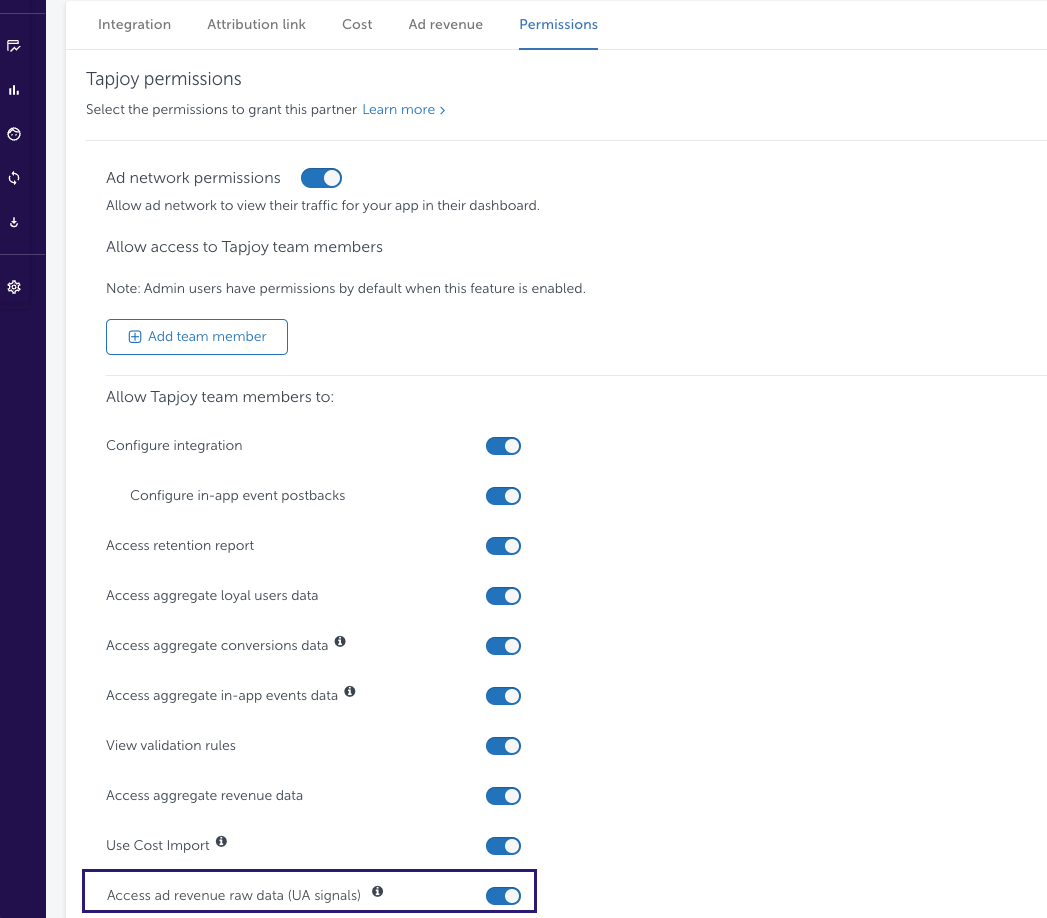Click info icon next to Use Cost Import
The width and height of the screenshot is (1047, 918).
tap(221, 842)
